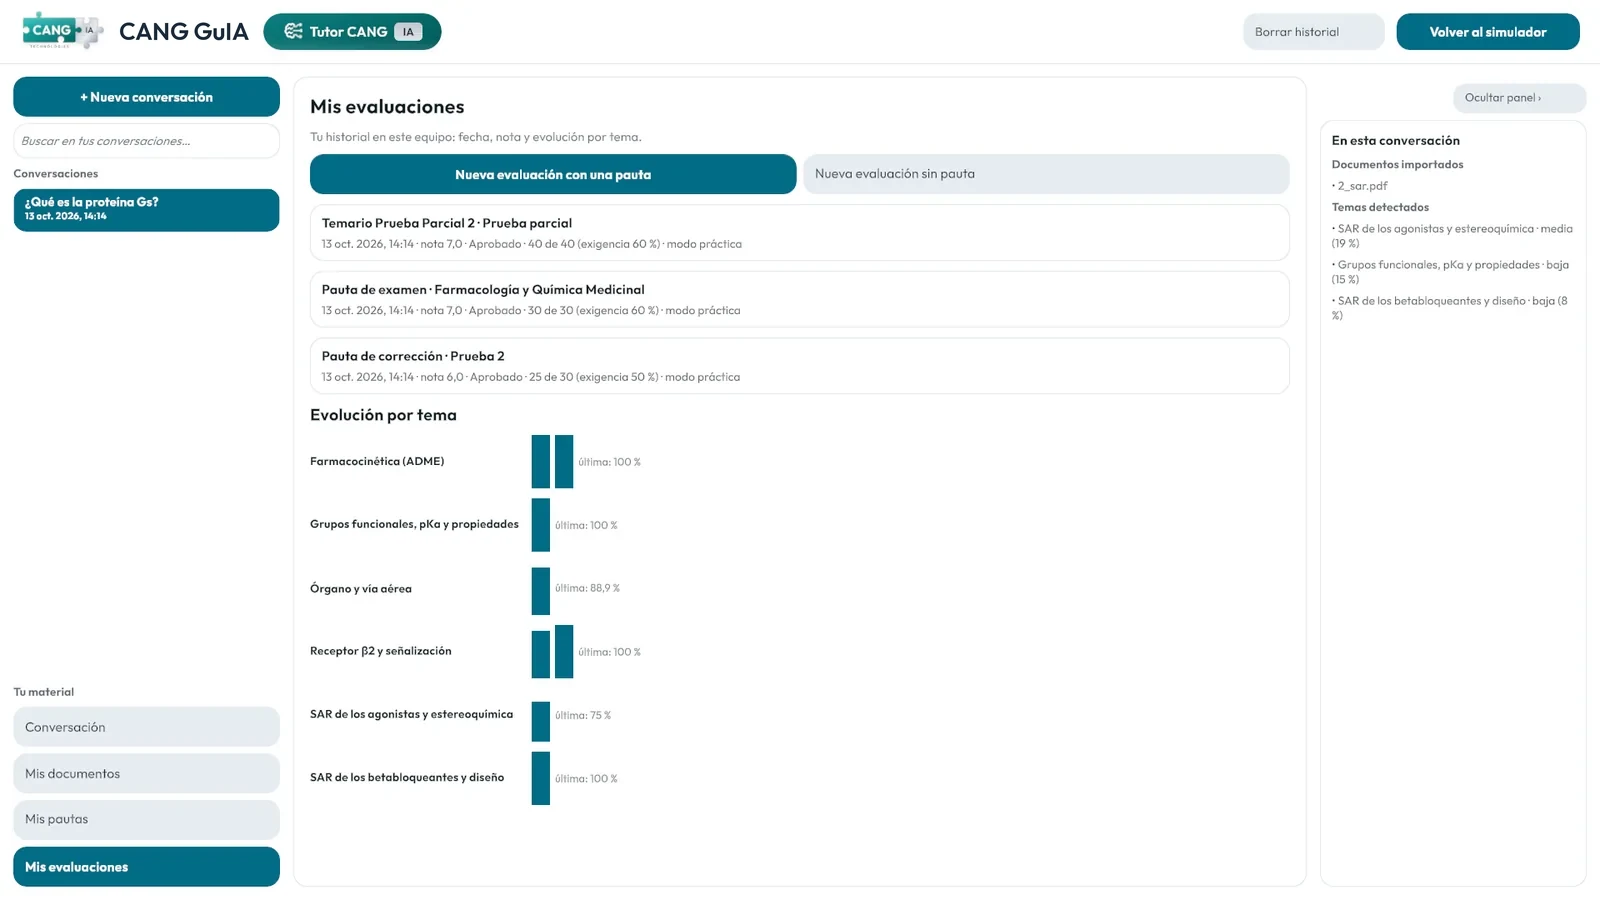Click the CANG IA puzzle logo
The height and width of the screenshot is (900, 1600).
(x=62, y=31)
